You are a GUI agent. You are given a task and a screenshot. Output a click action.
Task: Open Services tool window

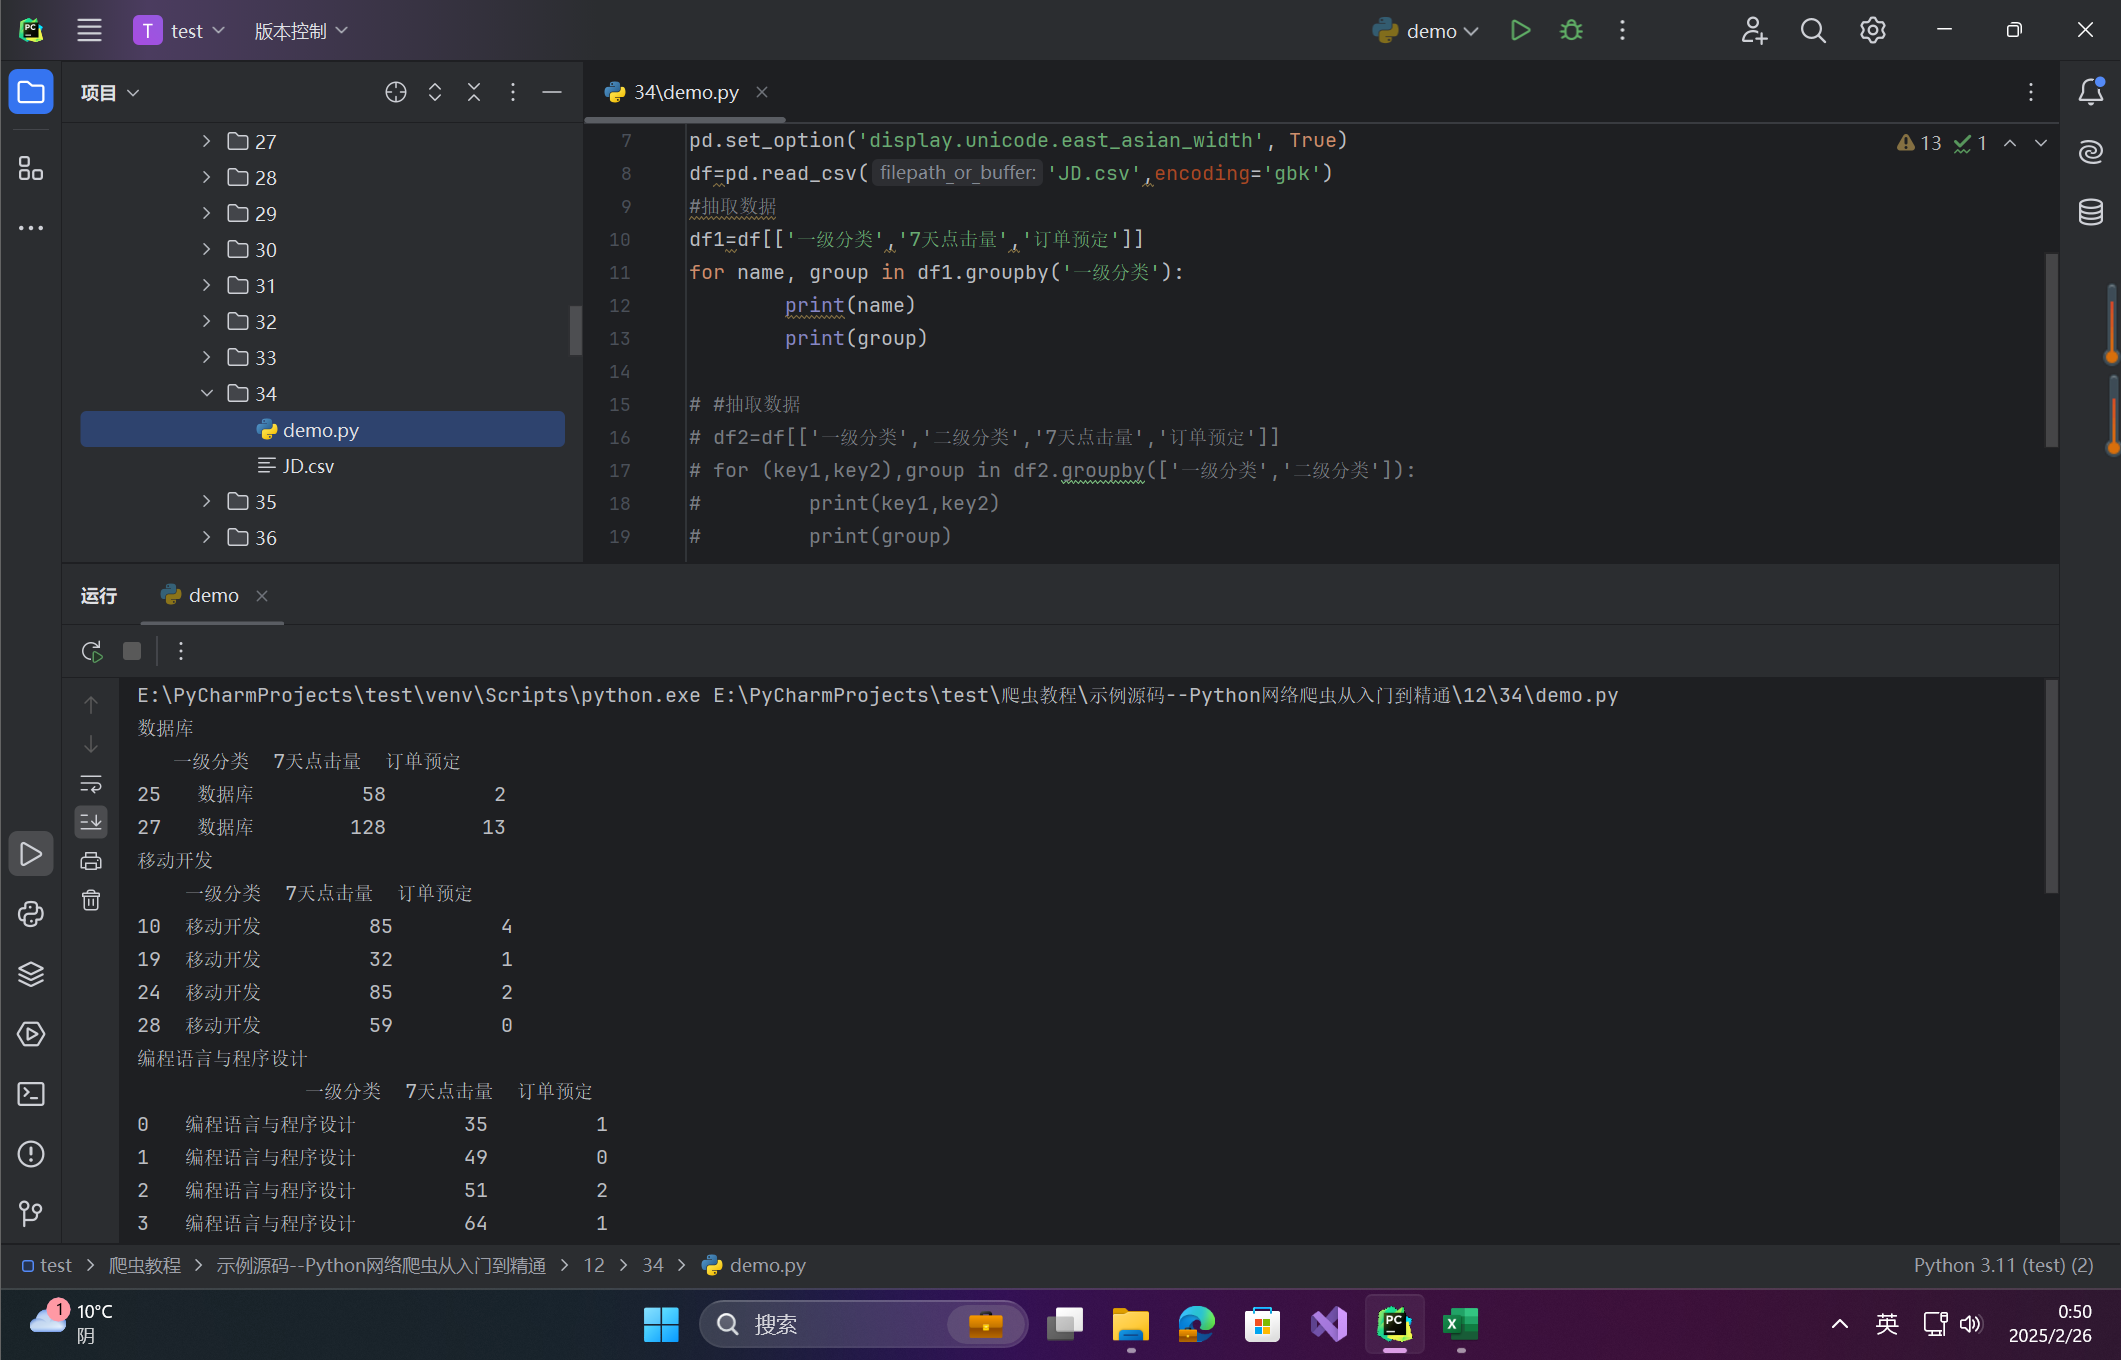31,1034
